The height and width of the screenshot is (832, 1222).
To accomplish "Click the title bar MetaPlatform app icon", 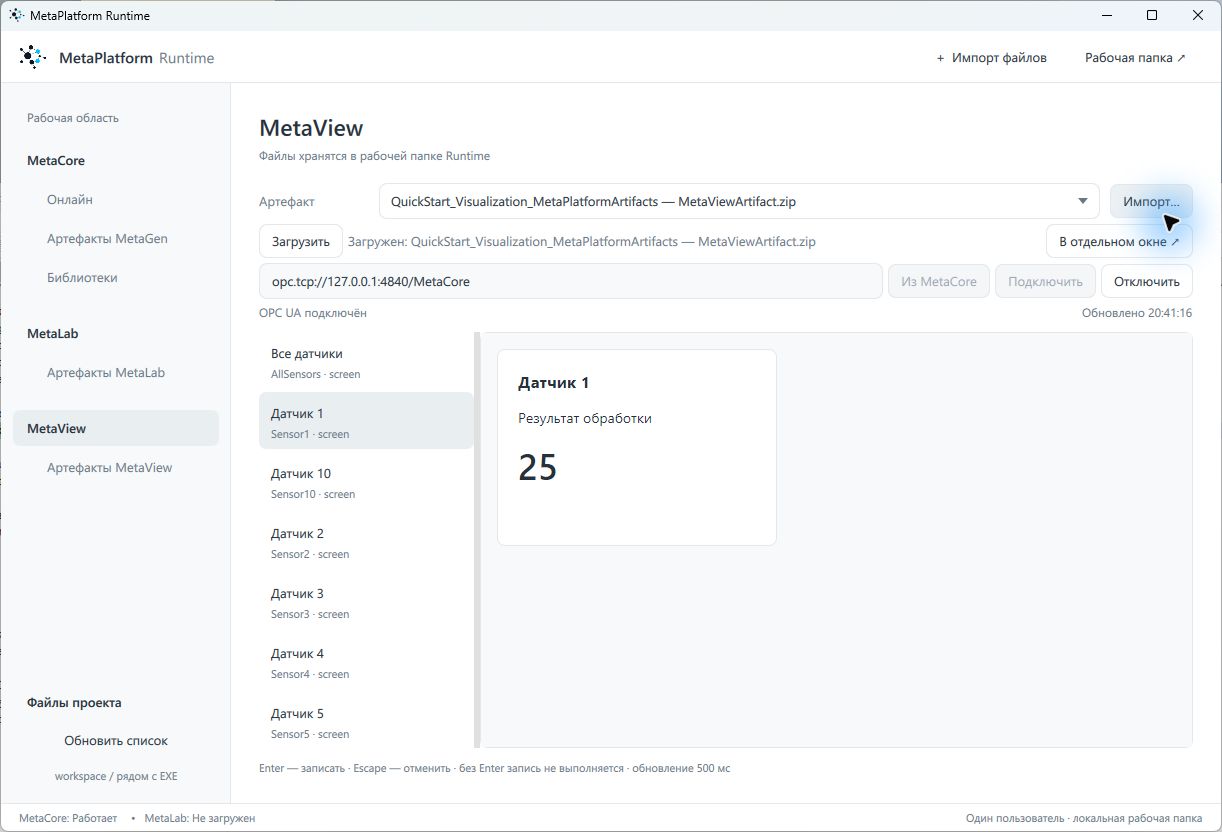I will (x=17, y=15).
